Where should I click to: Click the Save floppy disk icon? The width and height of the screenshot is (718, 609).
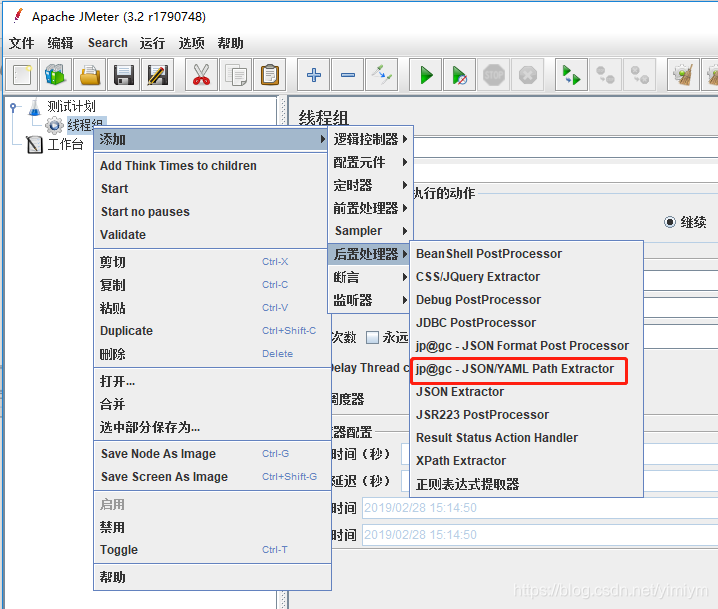pyautogui.click(x=124, y=75)
